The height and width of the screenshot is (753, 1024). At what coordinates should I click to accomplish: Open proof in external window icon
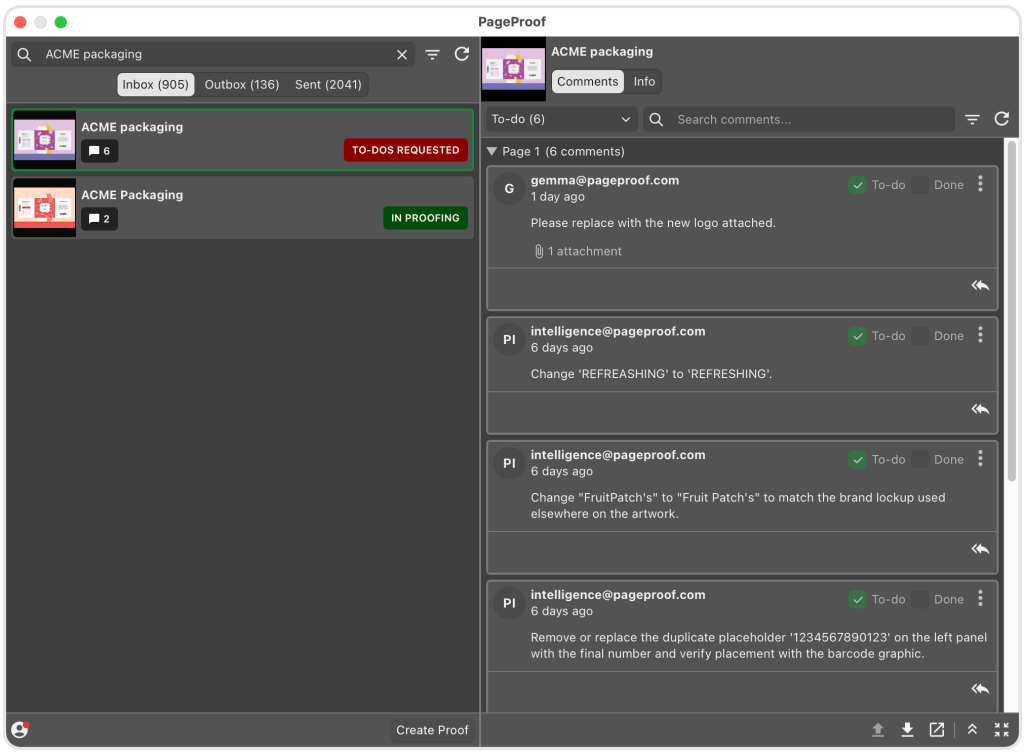tap(936, 730)
